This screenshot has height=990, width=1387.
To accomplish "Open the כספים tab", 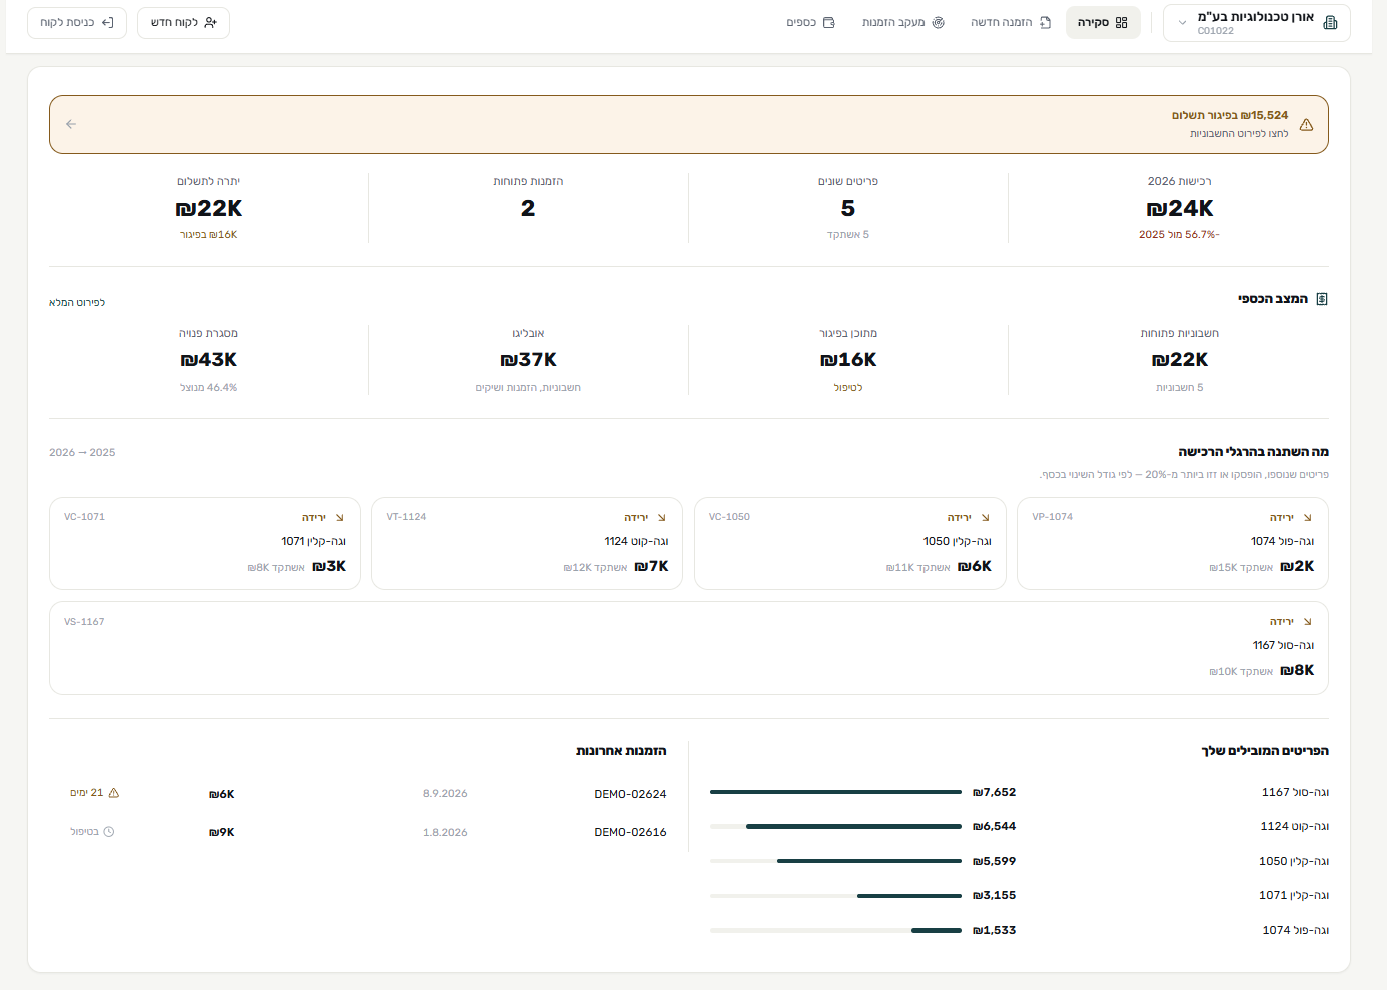I will pos(810,22).
